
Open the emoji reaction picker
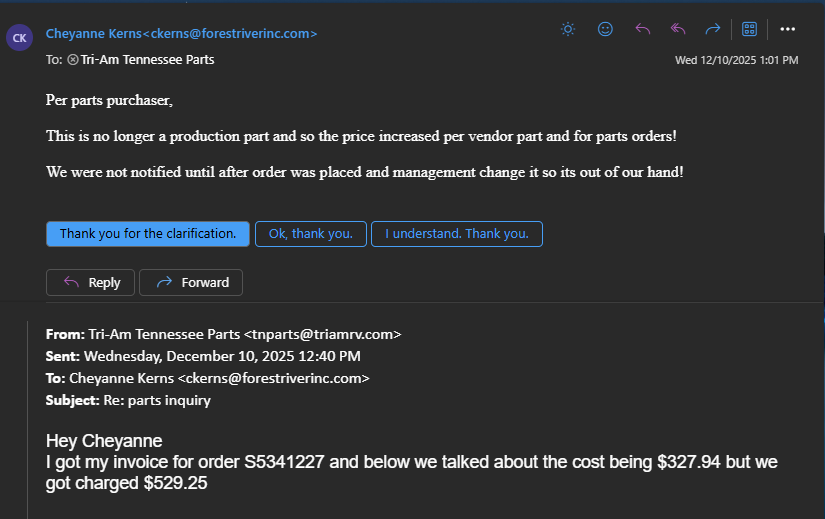pyautogui.click(x=605, y=29)
